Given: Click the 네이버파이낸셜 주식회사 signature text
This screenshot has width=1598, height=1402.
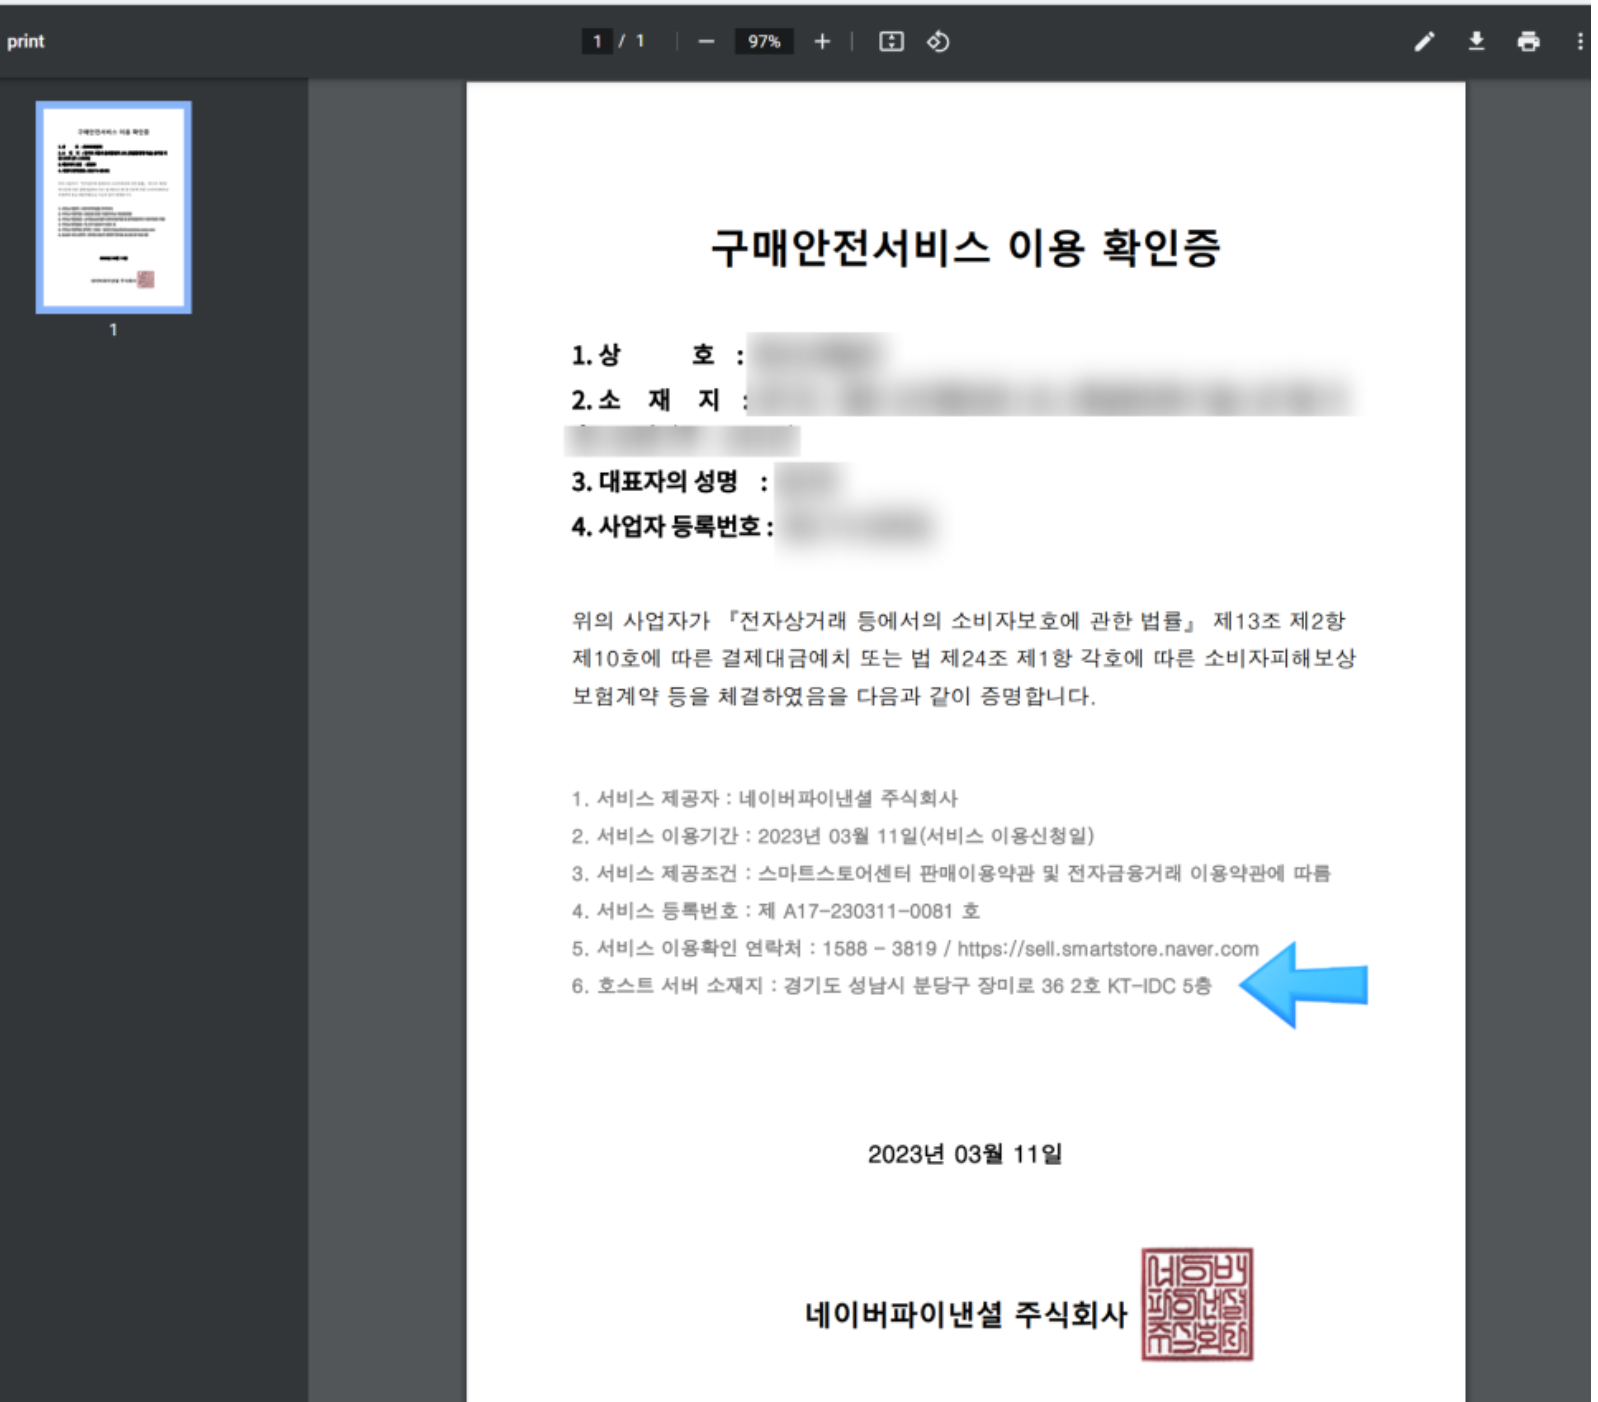Looking at the screenshot, I should tap(966, 1314).
